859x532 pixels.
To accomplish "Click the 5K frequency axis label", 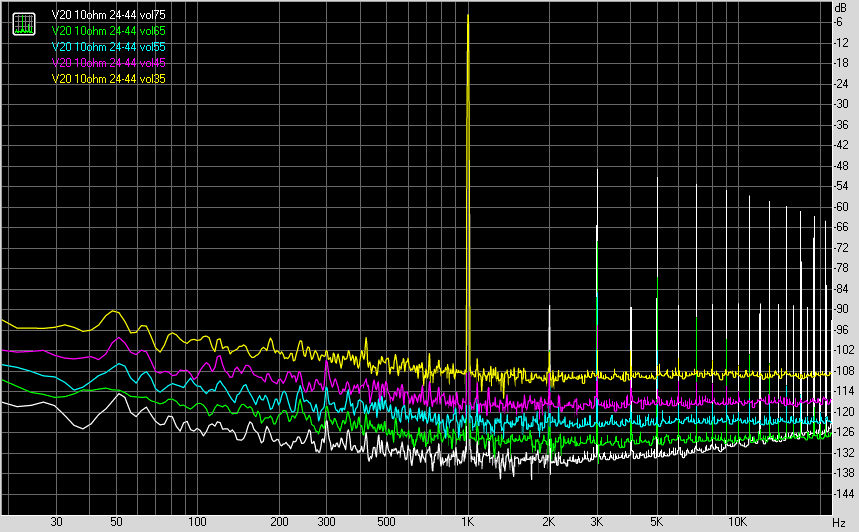I will click(x=656, y=522).
